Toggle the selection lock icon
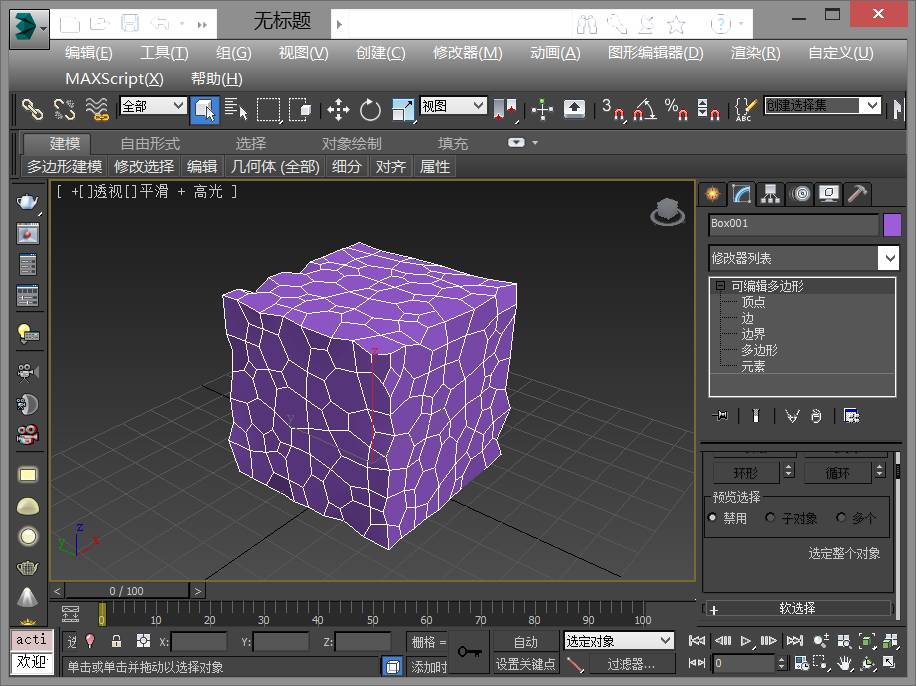 [116, 641]
